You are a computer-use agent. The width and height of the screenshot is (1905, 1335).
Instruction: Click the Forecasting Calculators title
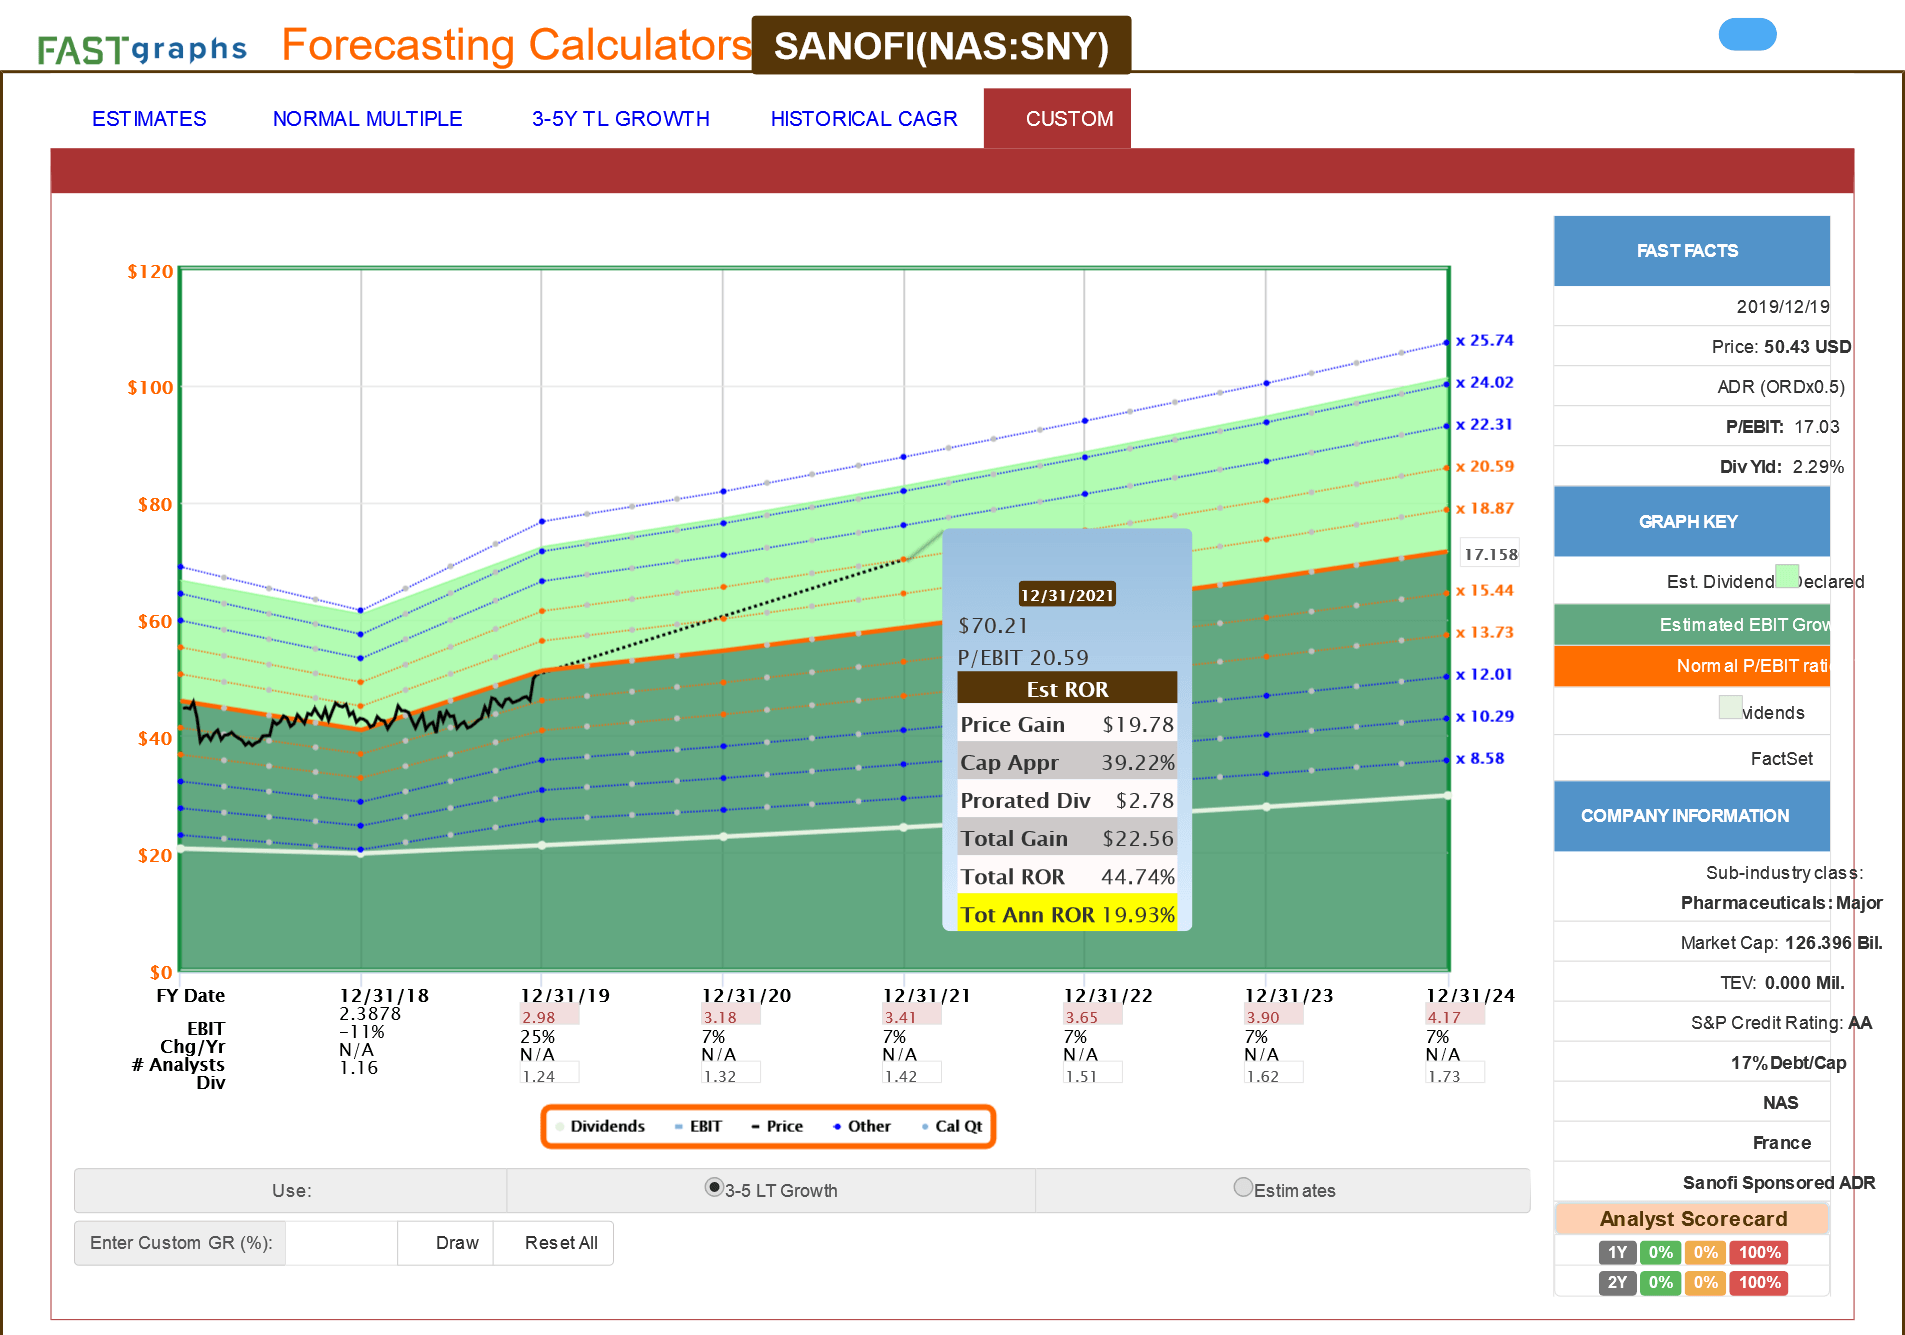coord(516,45)
